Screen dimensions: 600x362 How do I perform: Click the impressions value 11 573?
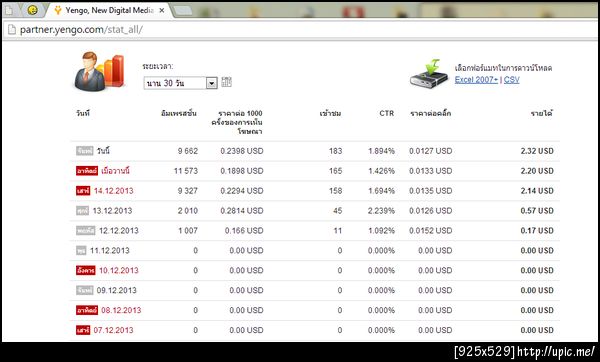(186, 171)
